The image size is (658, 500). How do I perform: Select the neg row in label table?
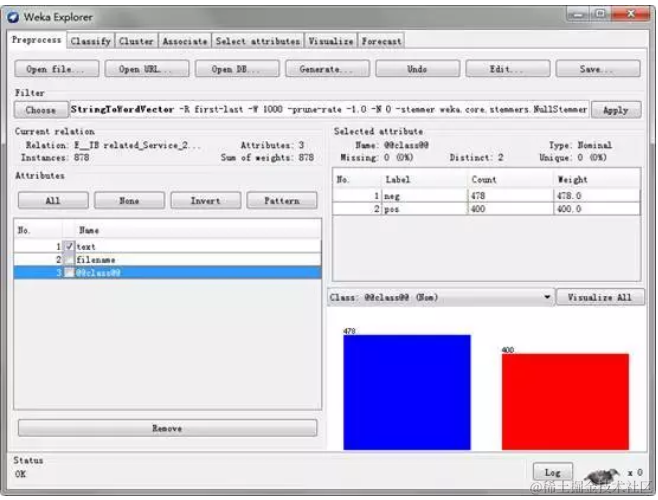486,196
